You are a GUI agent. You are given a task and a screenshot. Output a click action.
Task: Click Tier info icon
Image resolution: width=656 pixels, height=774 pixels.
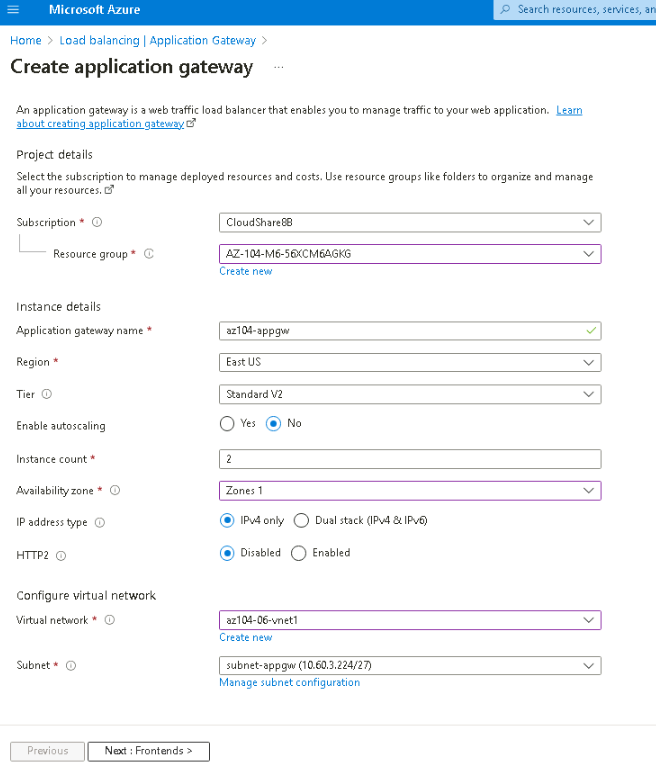46,394
